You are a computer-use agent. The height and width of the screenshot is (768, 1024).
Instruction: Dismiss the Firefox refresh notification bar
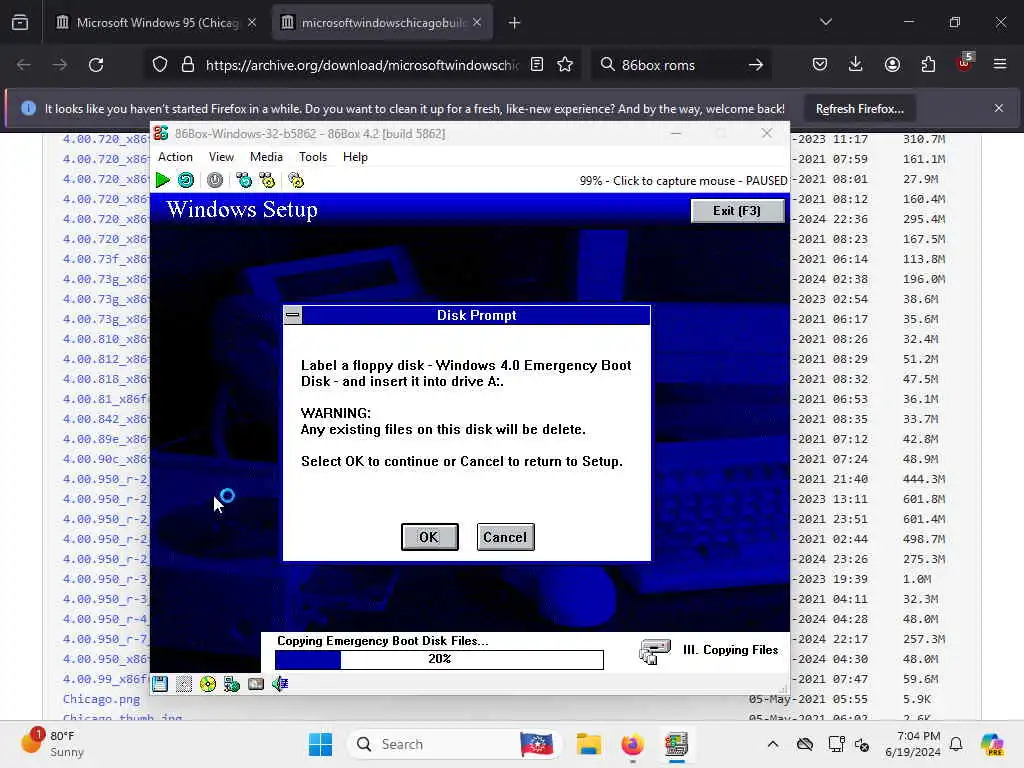pyautogui.click(x=999, y=108)
